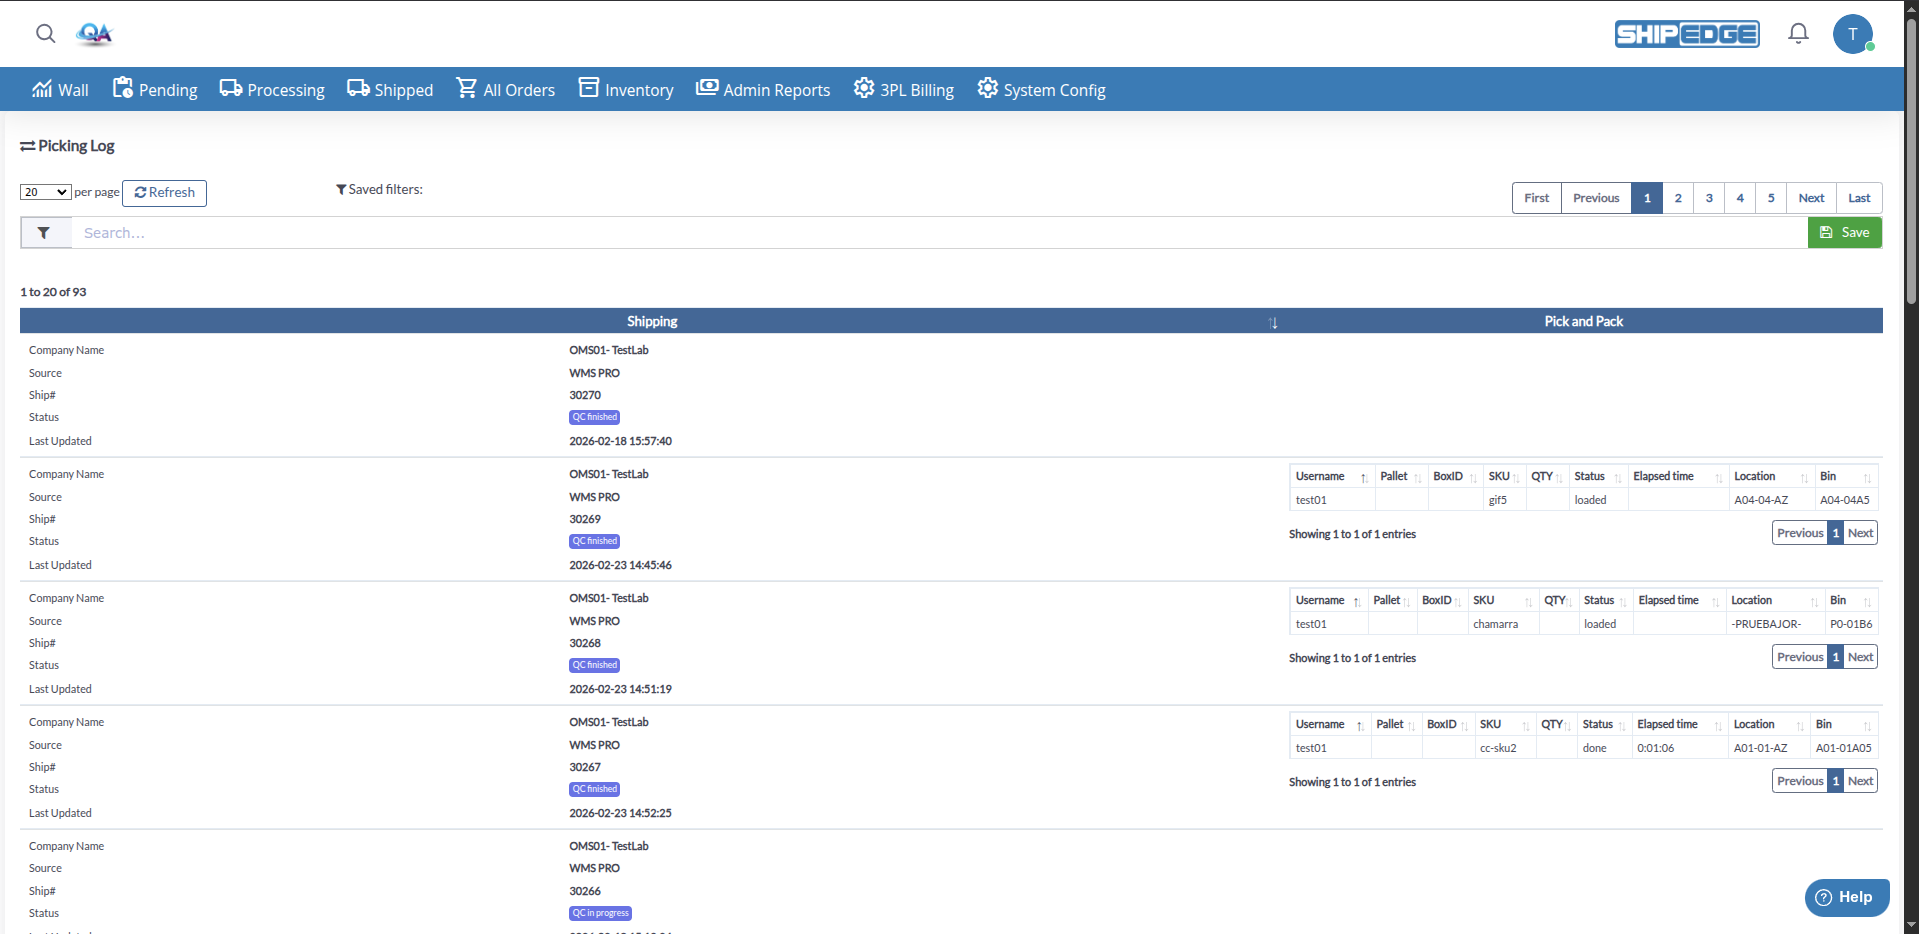
Task: Sort by Bin in ship 30269 table
Action: (x=1845, y=476)
